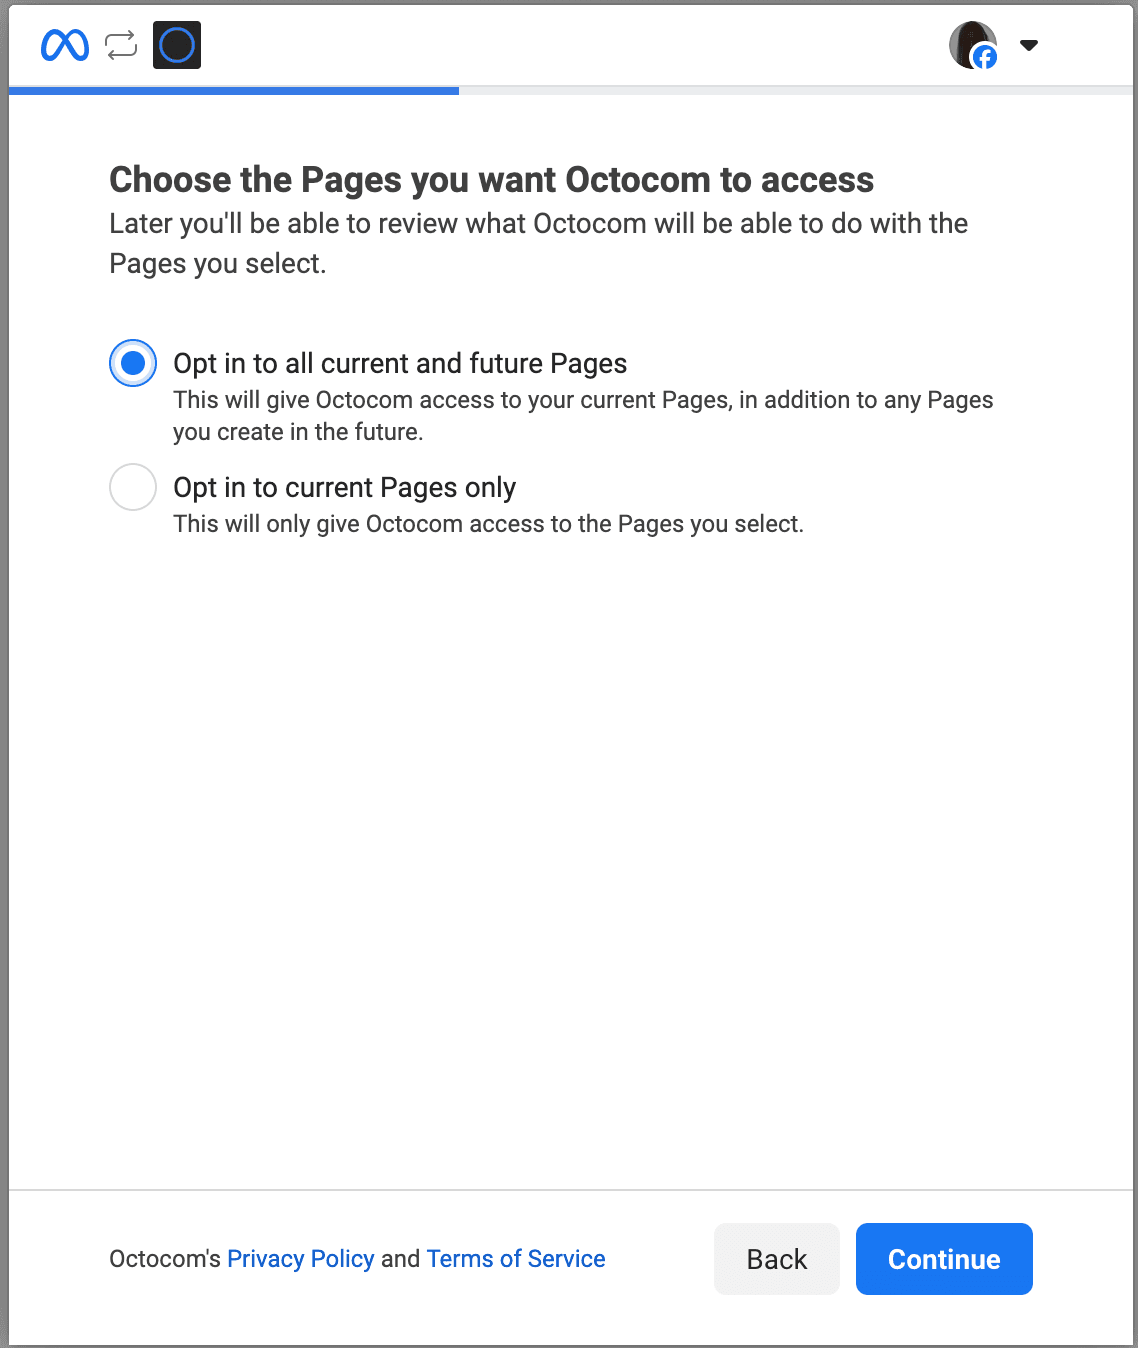
Task: Select "Opt in to all current and future Pages"
Action: [x=132, y=363]
